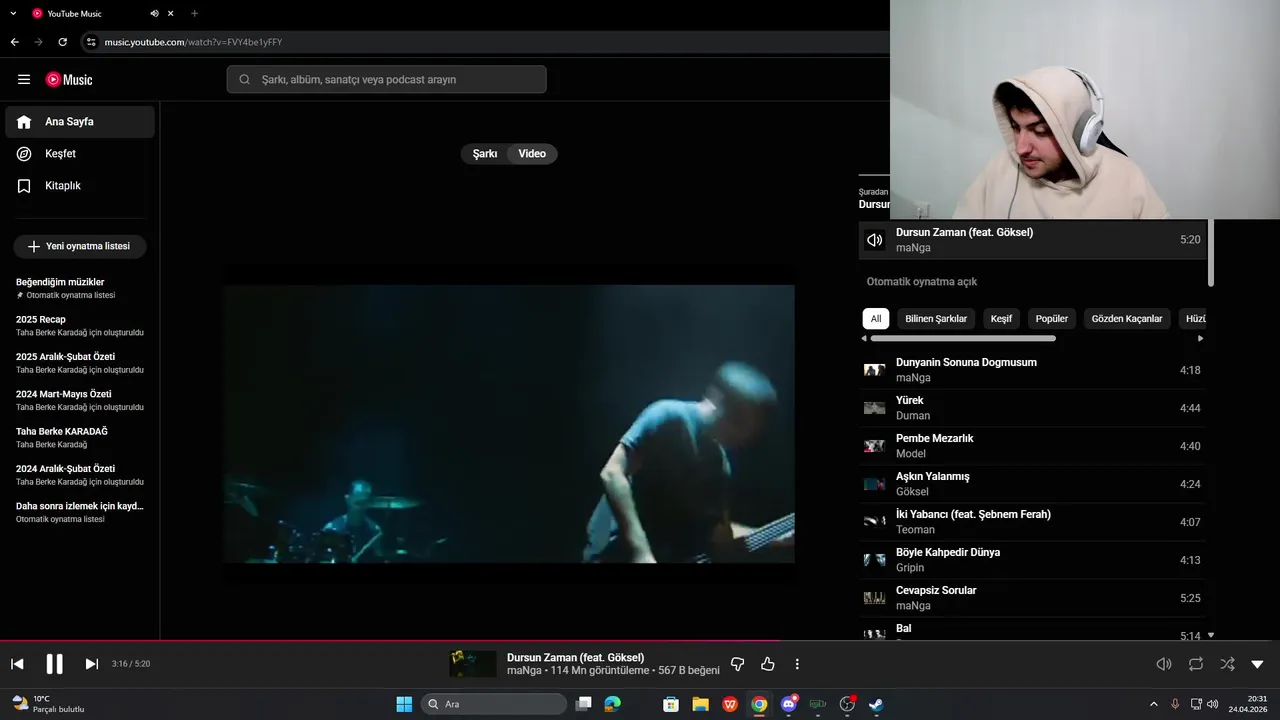The width and height of the screenshot is (1280, 720).
Task: Click now playing speaker icon on Dursun Zaman
Action: pyautogui.click(x=875, y=240)
